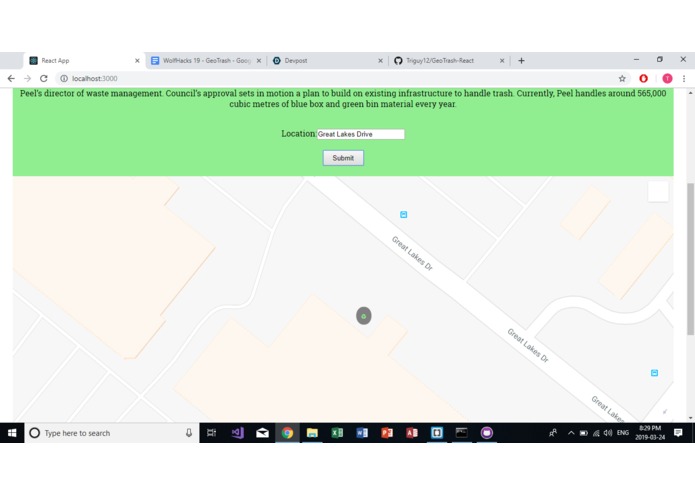Open the Chrome profile avatar
This screenshot has width=695, height=494.
click(x=667, y=78)
